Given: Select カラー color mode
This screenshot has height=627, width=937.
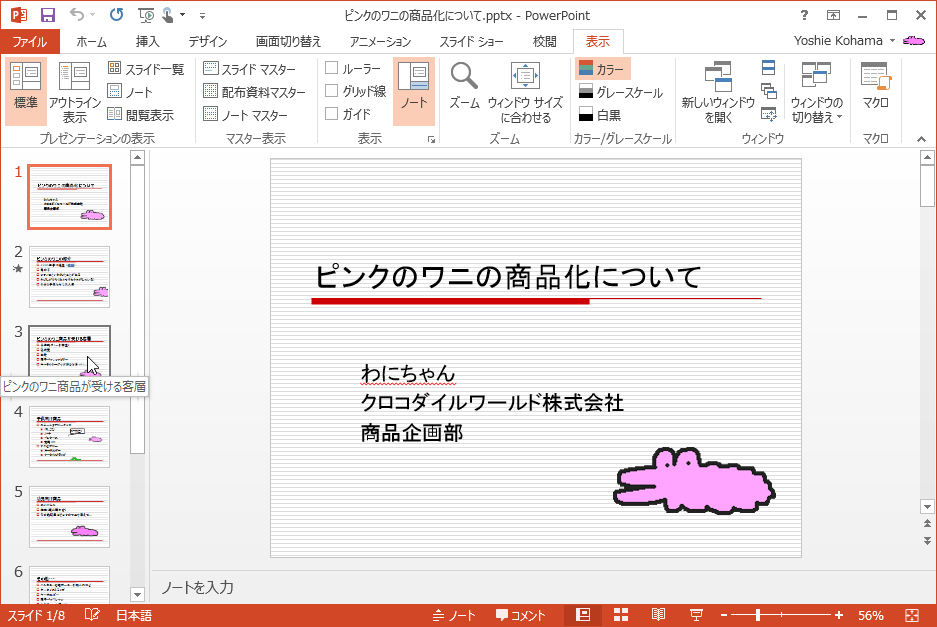Looking at the screenshot, I should coord(602,69).
